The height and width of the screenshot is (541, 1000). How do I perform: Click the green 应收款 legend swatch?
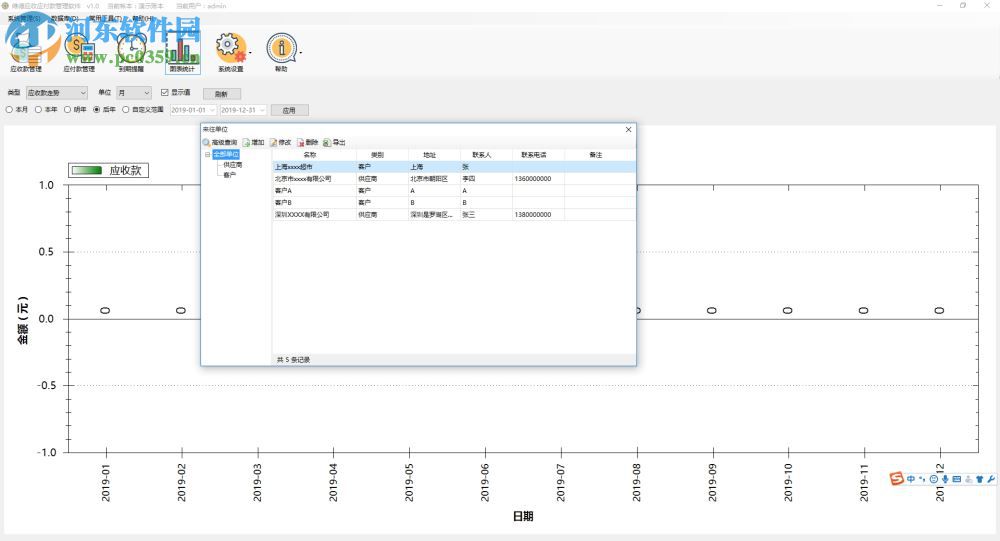(86, 171)
